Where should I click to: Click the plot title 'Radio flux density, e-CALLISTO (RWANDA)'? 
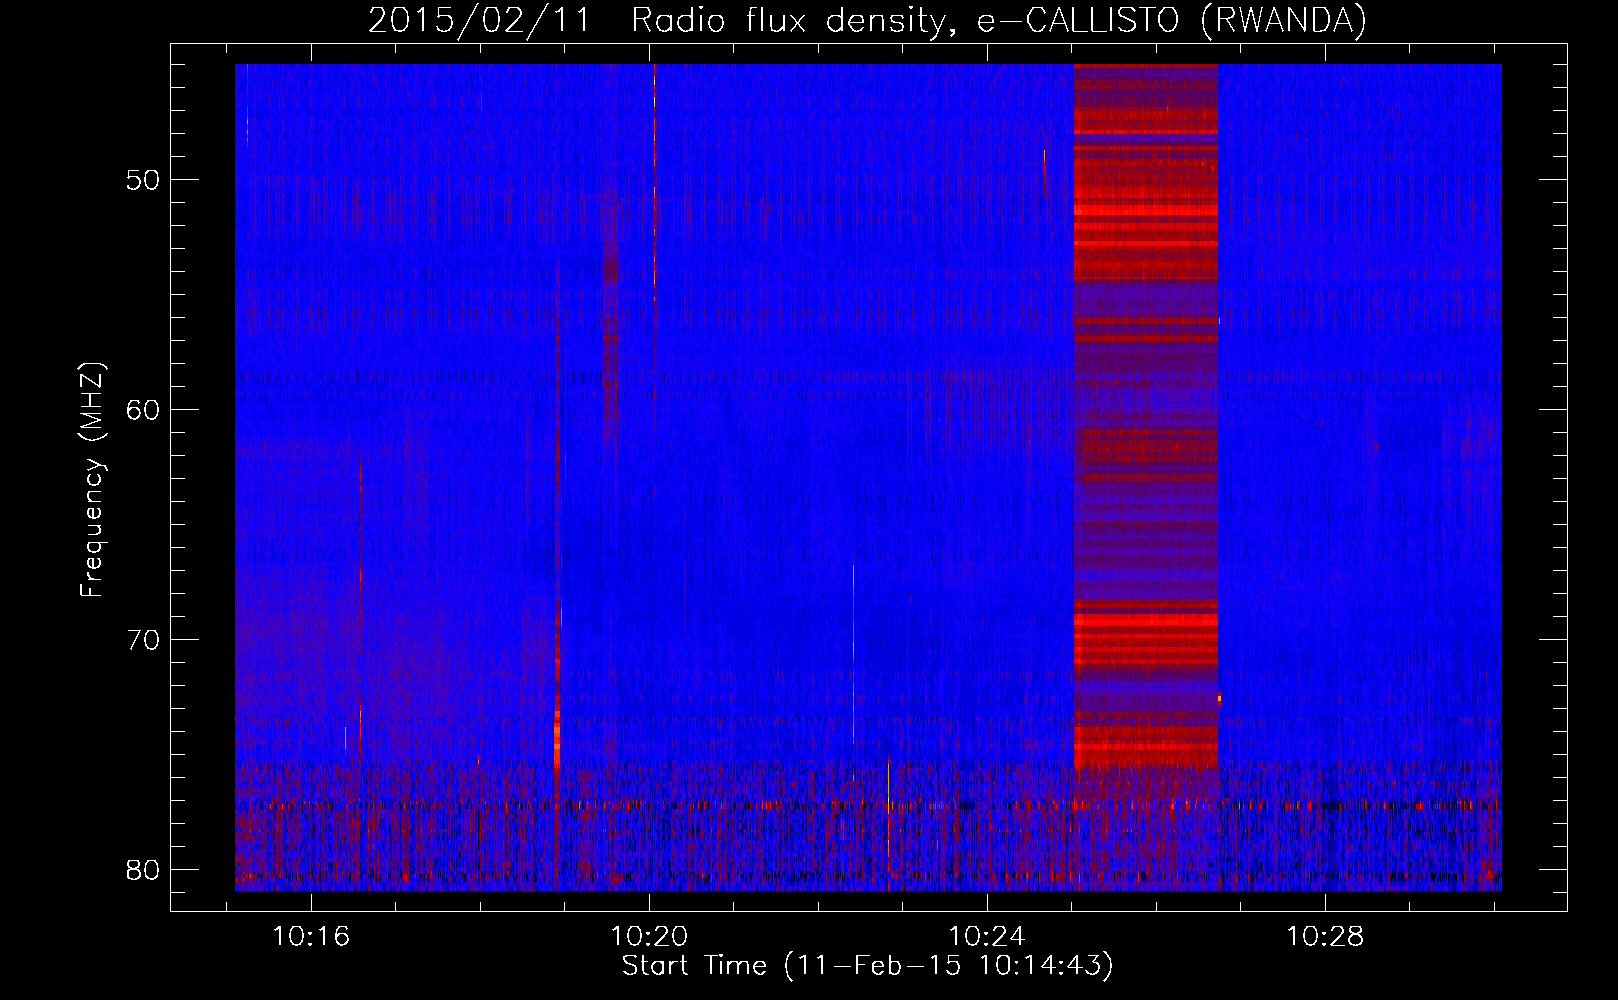point(999,20)
